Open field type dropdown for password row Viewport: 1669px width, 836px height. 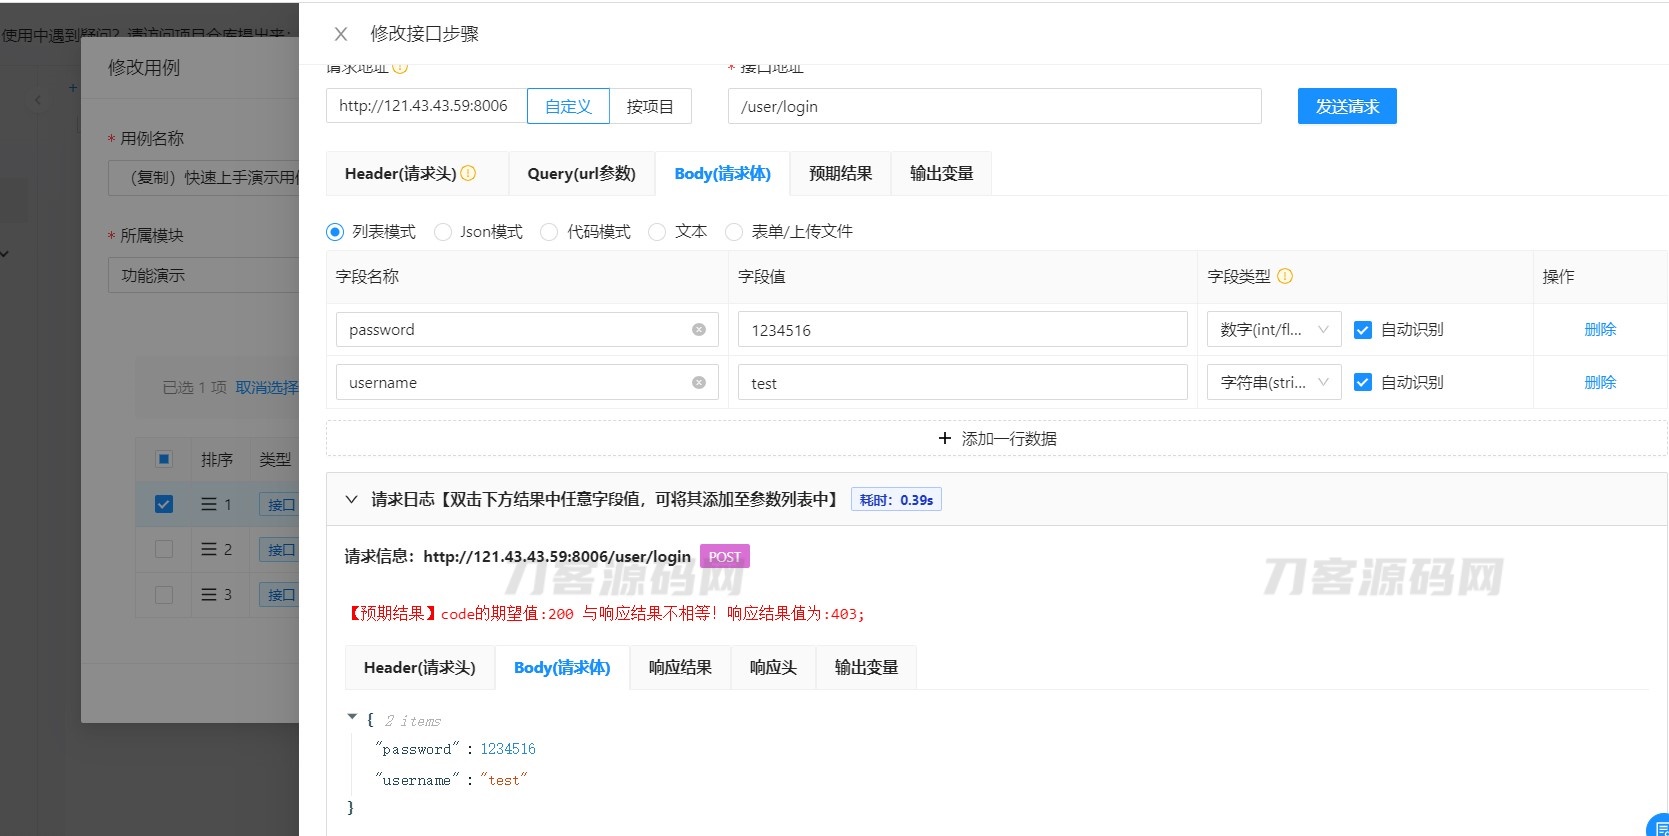(1274, 330)
